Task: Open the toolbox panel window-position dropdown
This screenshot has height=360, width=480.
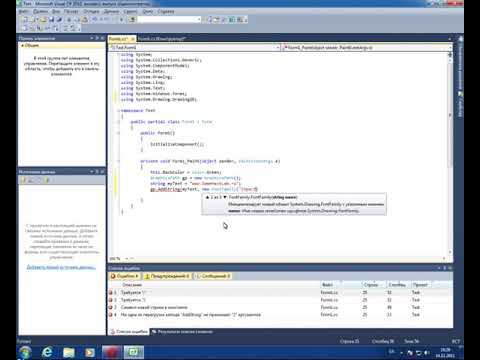Action: point(92,38)
